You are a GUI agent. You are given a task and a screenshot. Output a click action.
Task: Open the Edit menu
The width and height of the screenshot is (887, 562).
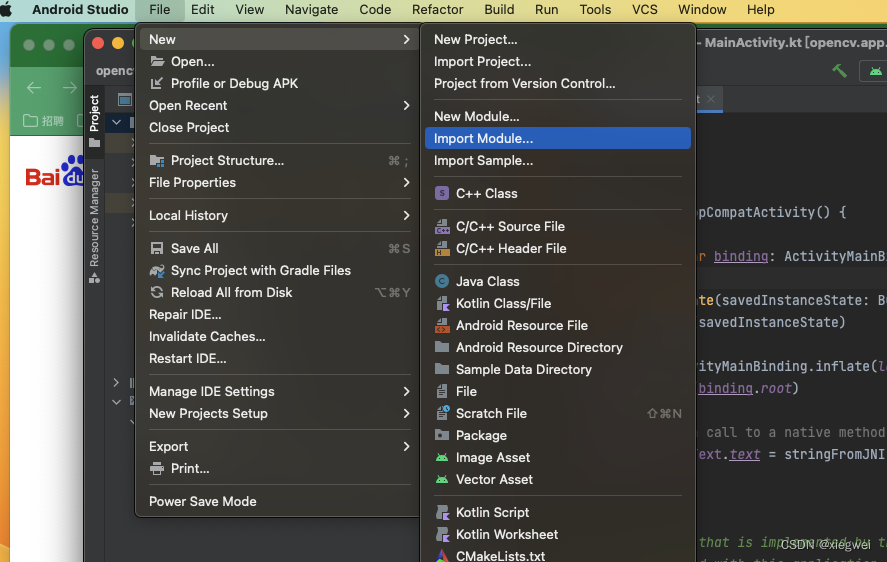(203, 10)
